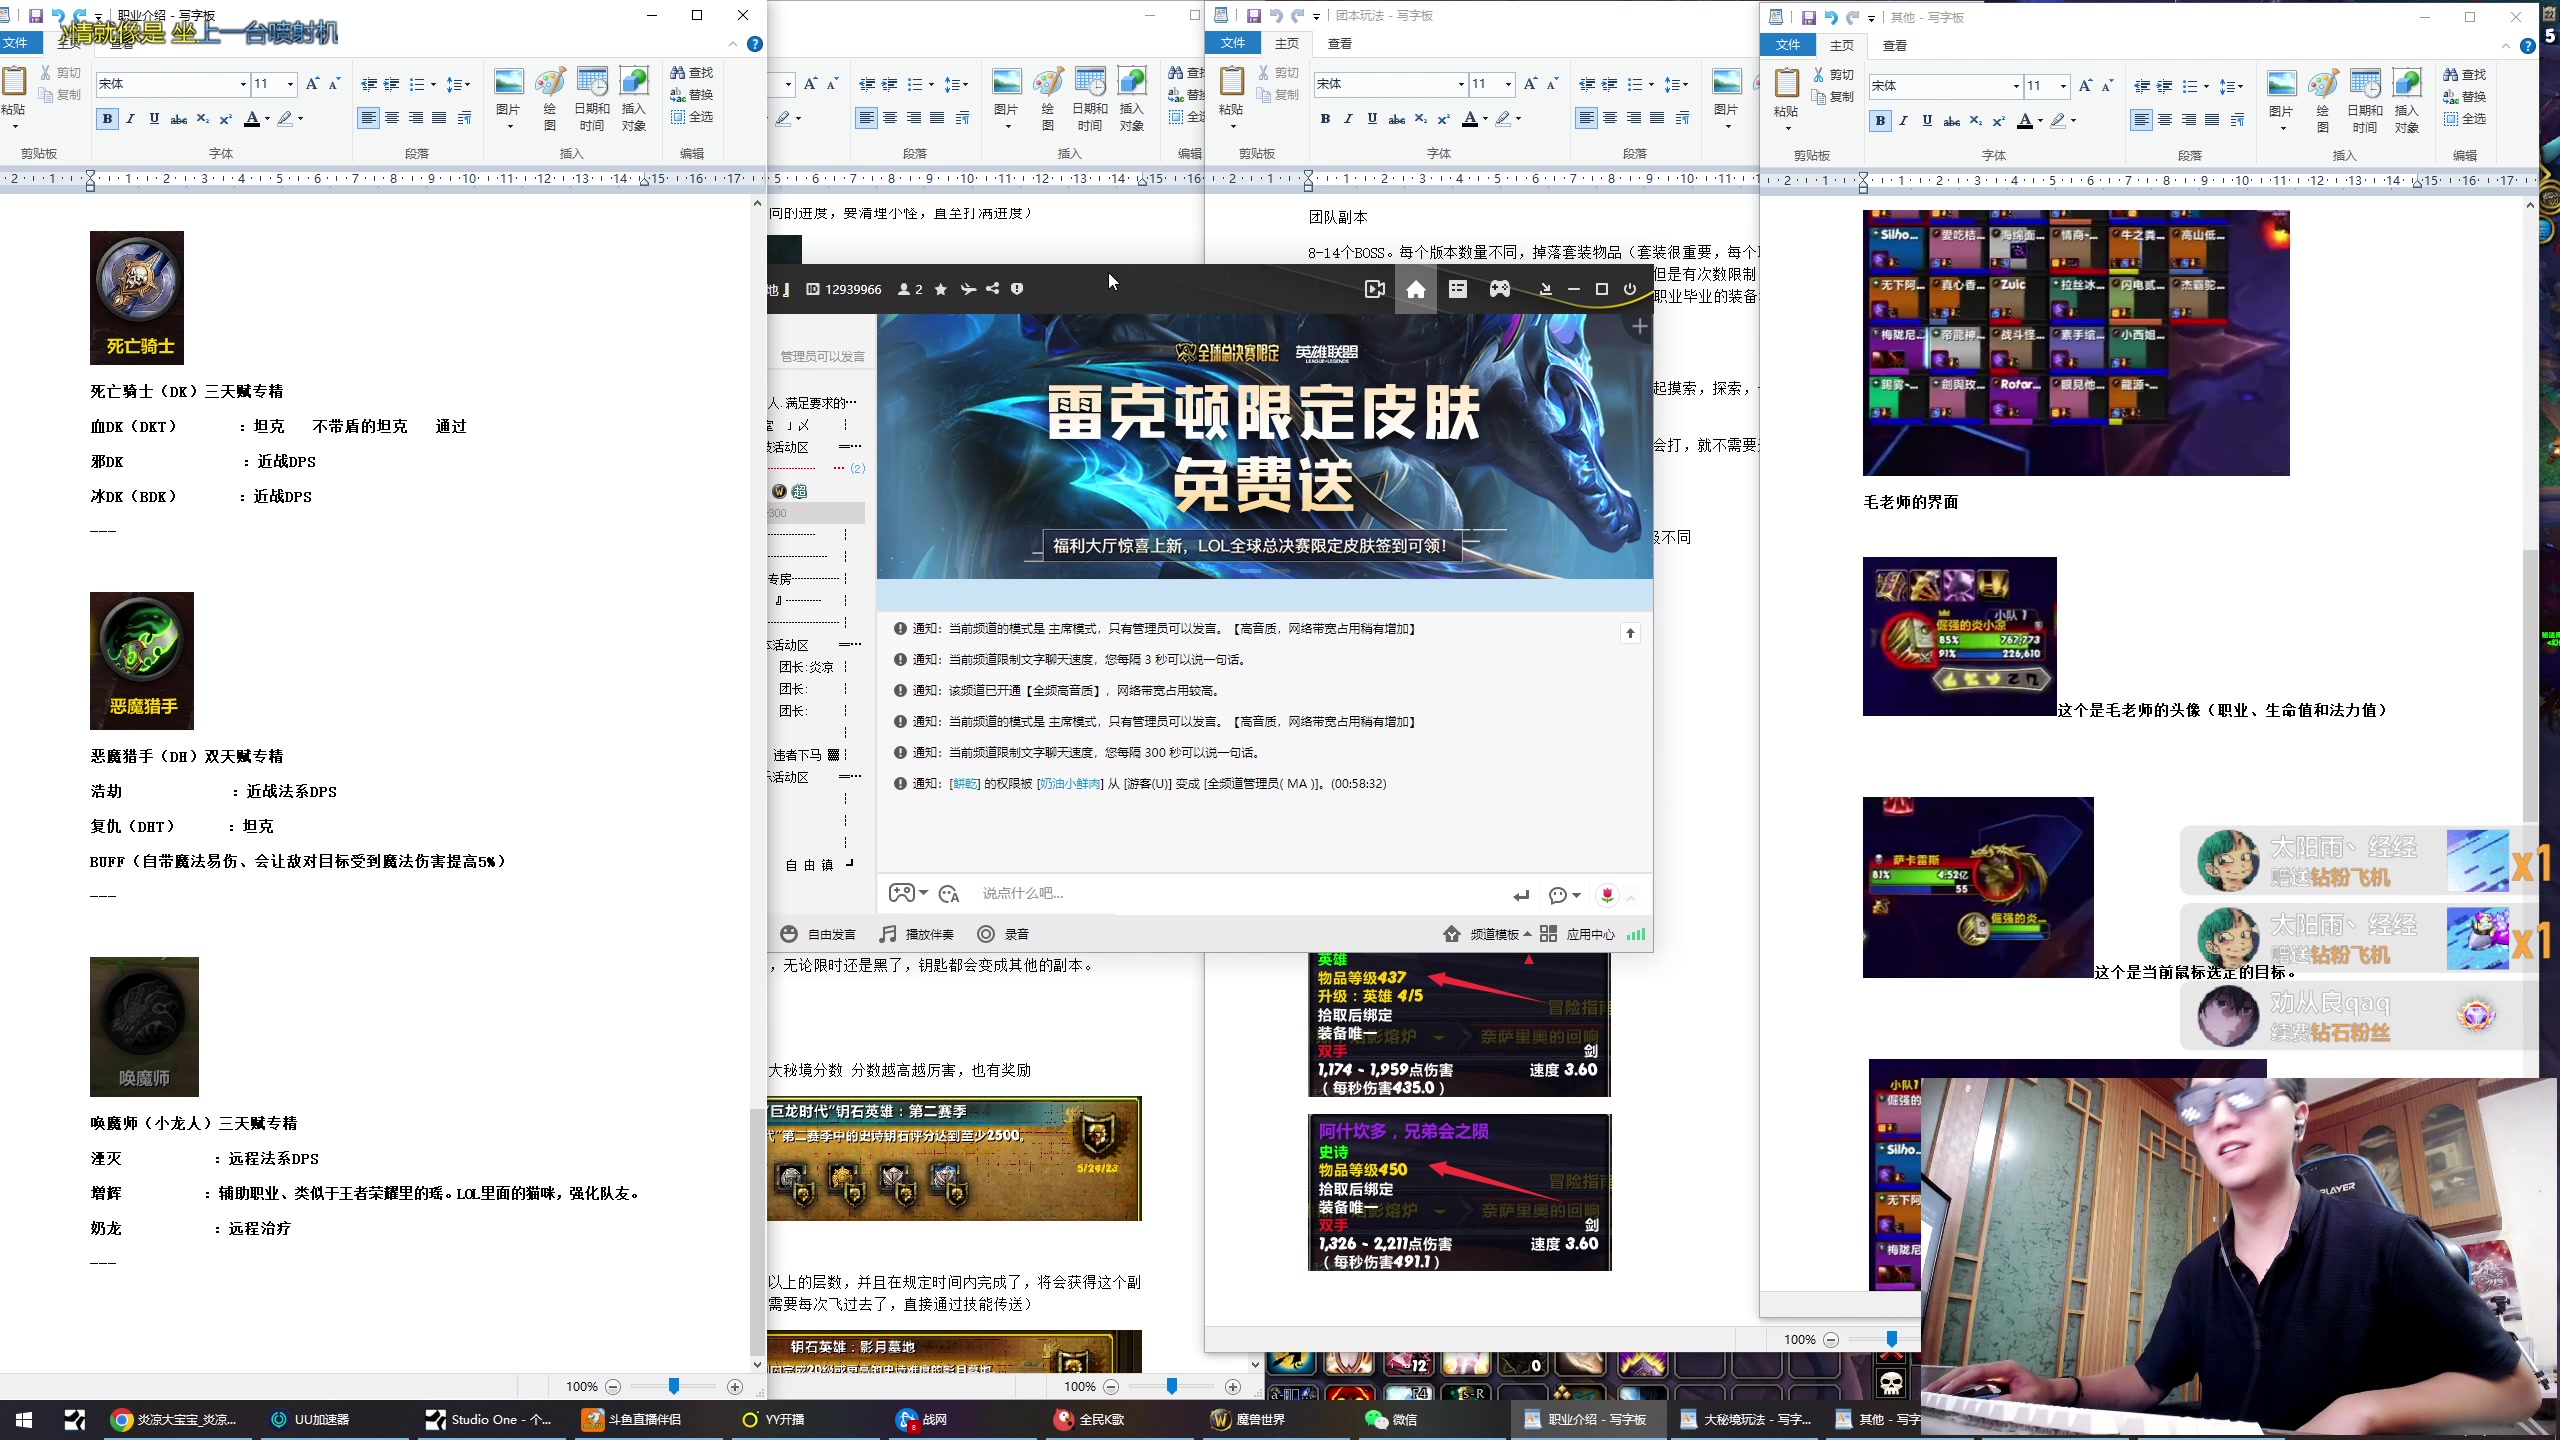Expand 频道模板 menu in YY bottom bar
This screenshot has width=2560, height=1440.
click(x=1487, y=934)
